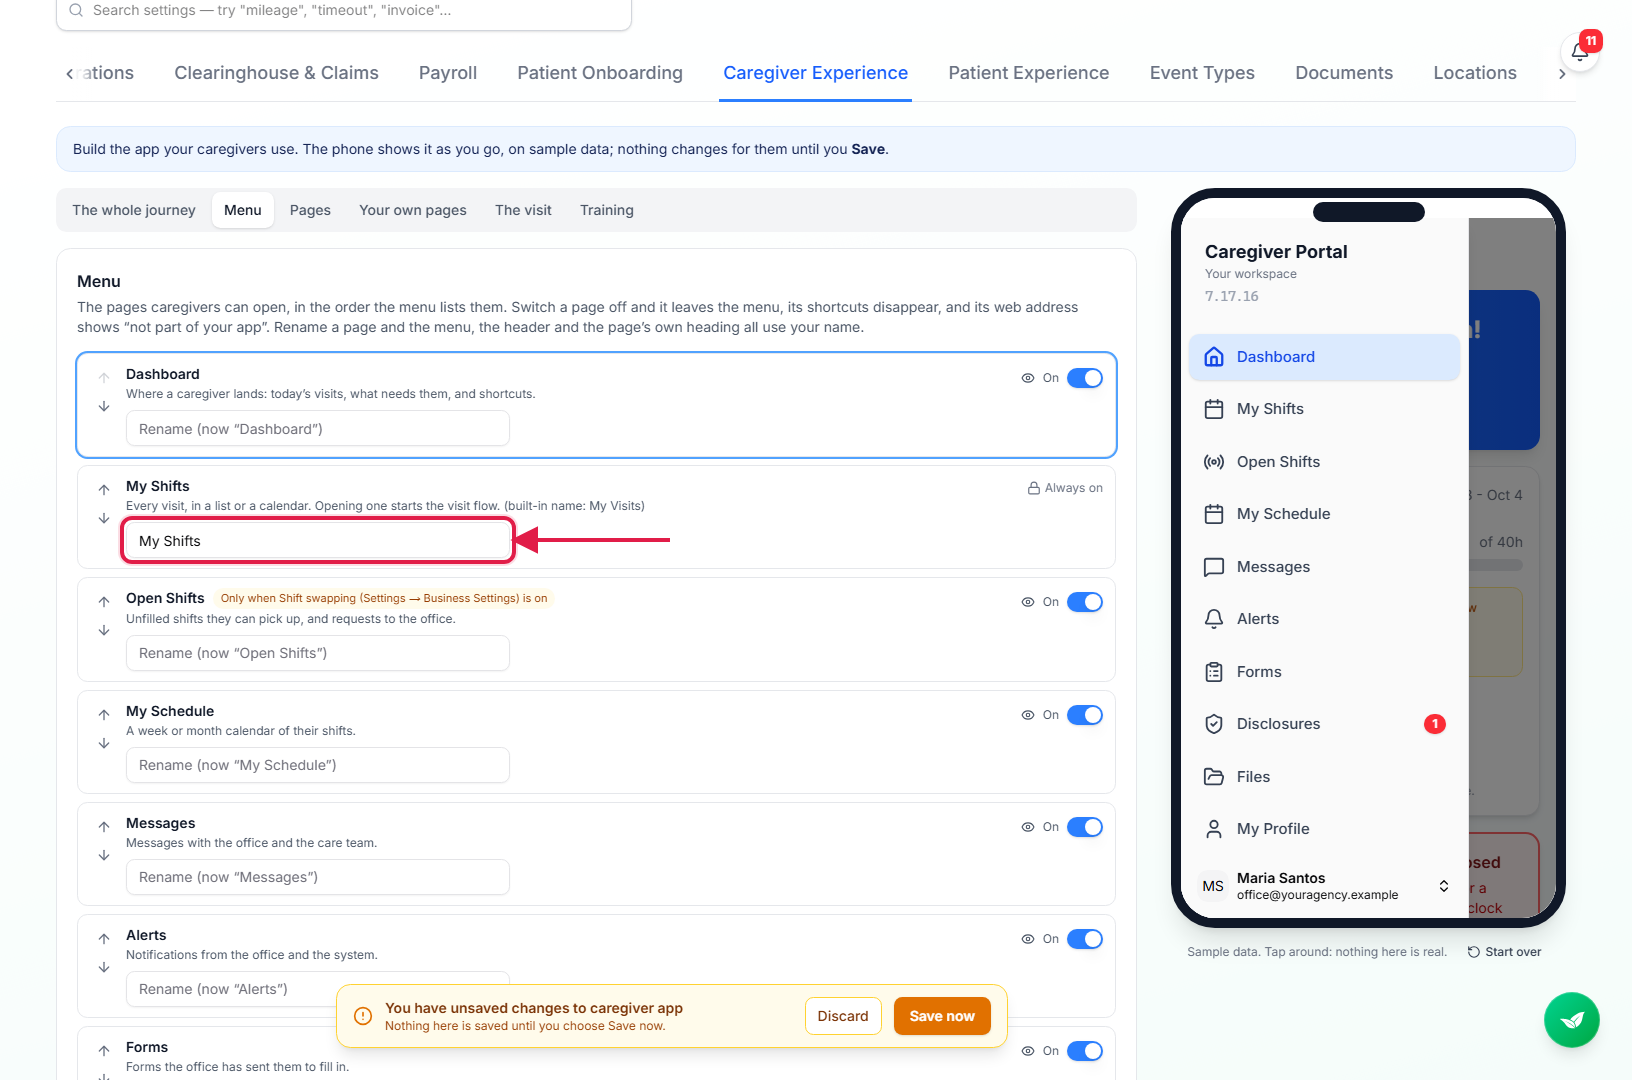The height and width of the screenshot is (1080, 1632).
Task: Click the Forms clipboard icon in preview
Action: click(x=1214, y=672)
